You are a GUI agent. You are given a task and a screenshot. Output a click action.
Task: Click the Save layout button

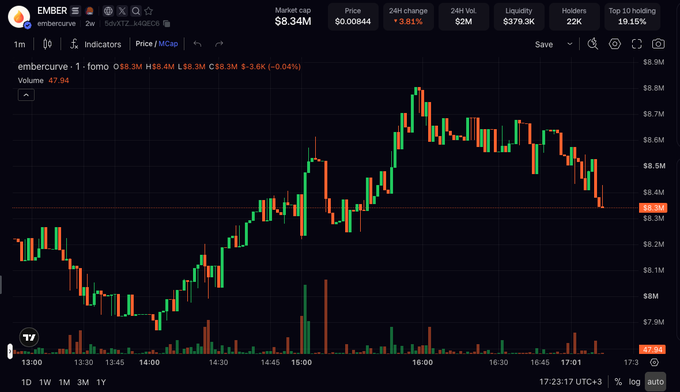tap(544, 44)
